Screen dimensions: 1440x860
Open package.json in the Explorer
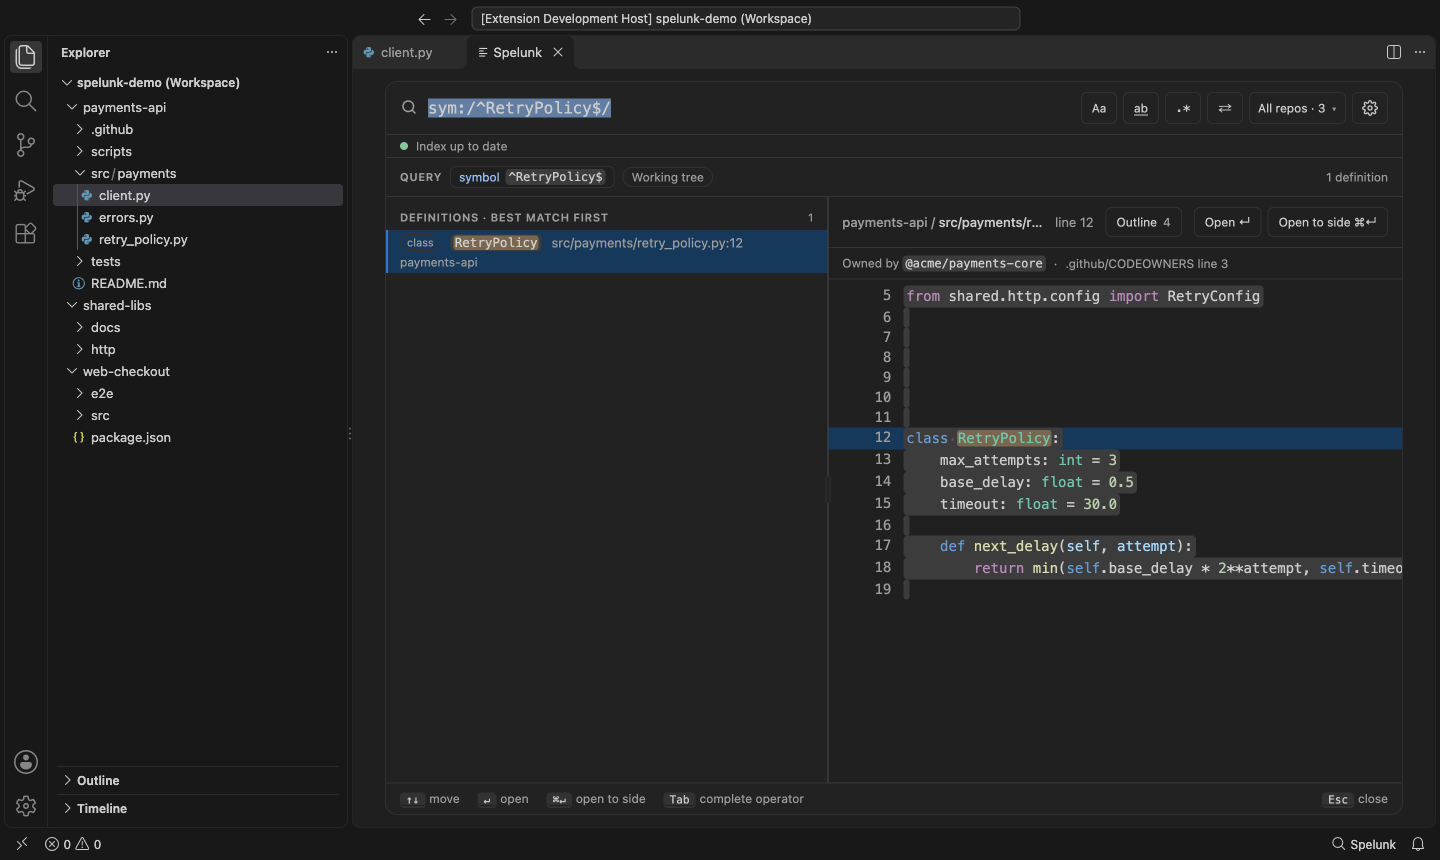[x=198, y=437]
